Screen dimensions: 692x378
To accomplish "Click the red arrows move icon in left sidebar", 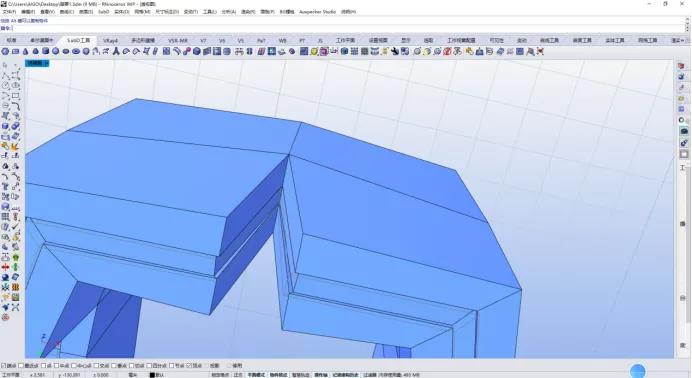I will coord(5,267).
